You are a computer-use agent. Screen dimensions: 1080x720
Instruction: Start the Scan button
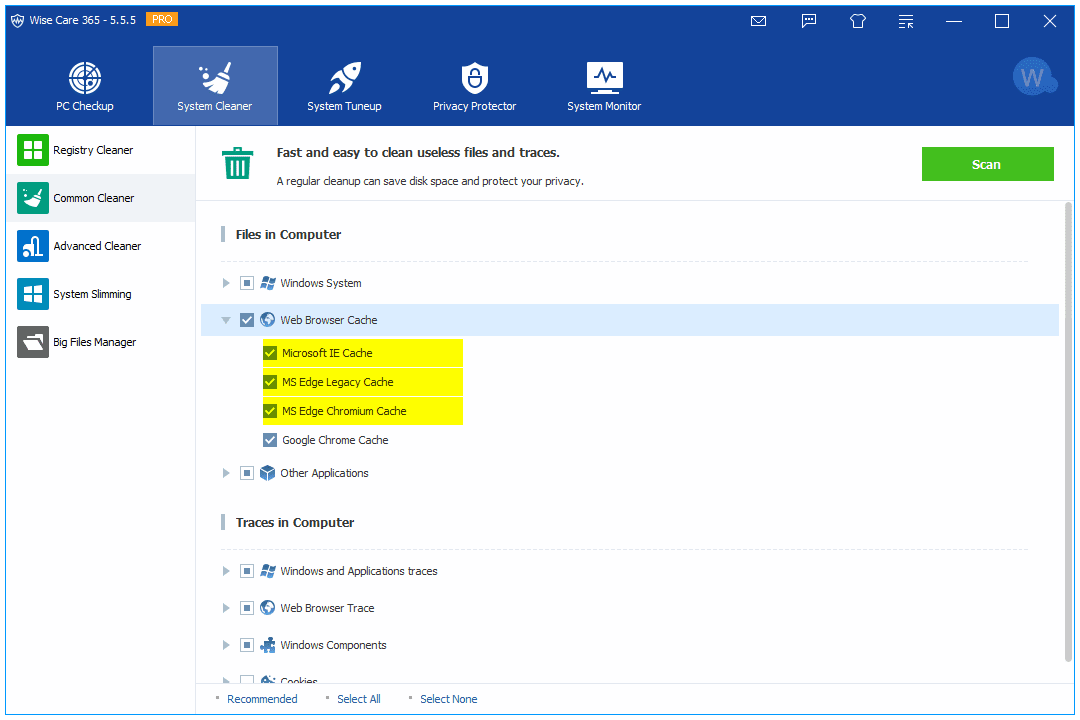tap(987, 164)
